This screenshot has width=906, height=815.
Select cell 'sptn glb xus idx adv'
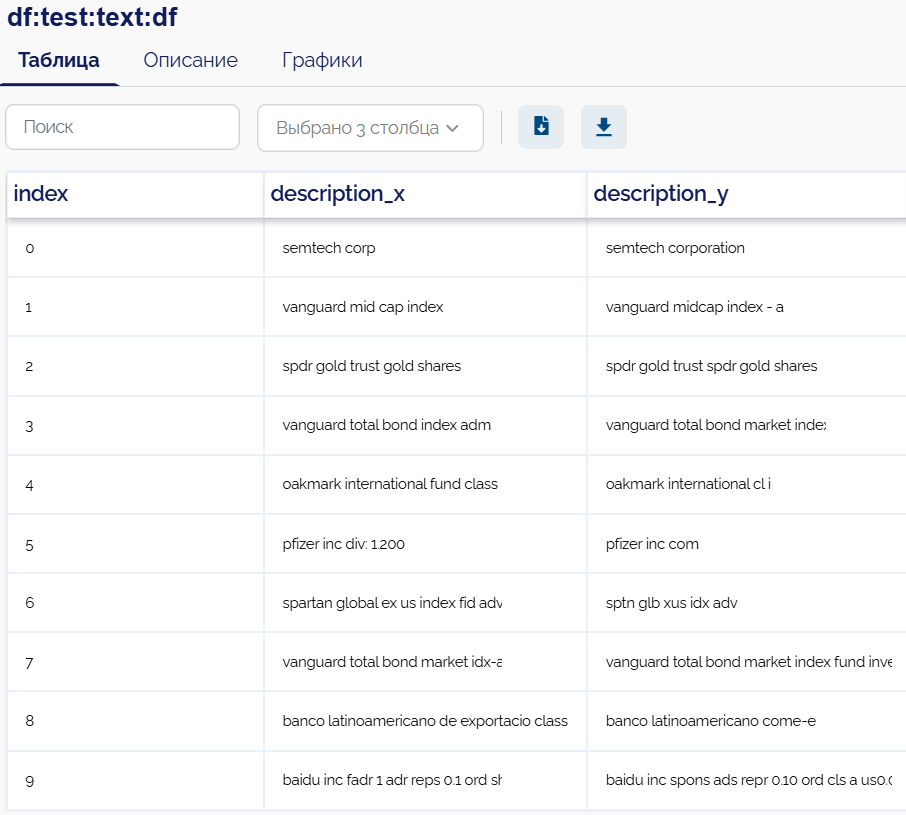pos(747,603)
